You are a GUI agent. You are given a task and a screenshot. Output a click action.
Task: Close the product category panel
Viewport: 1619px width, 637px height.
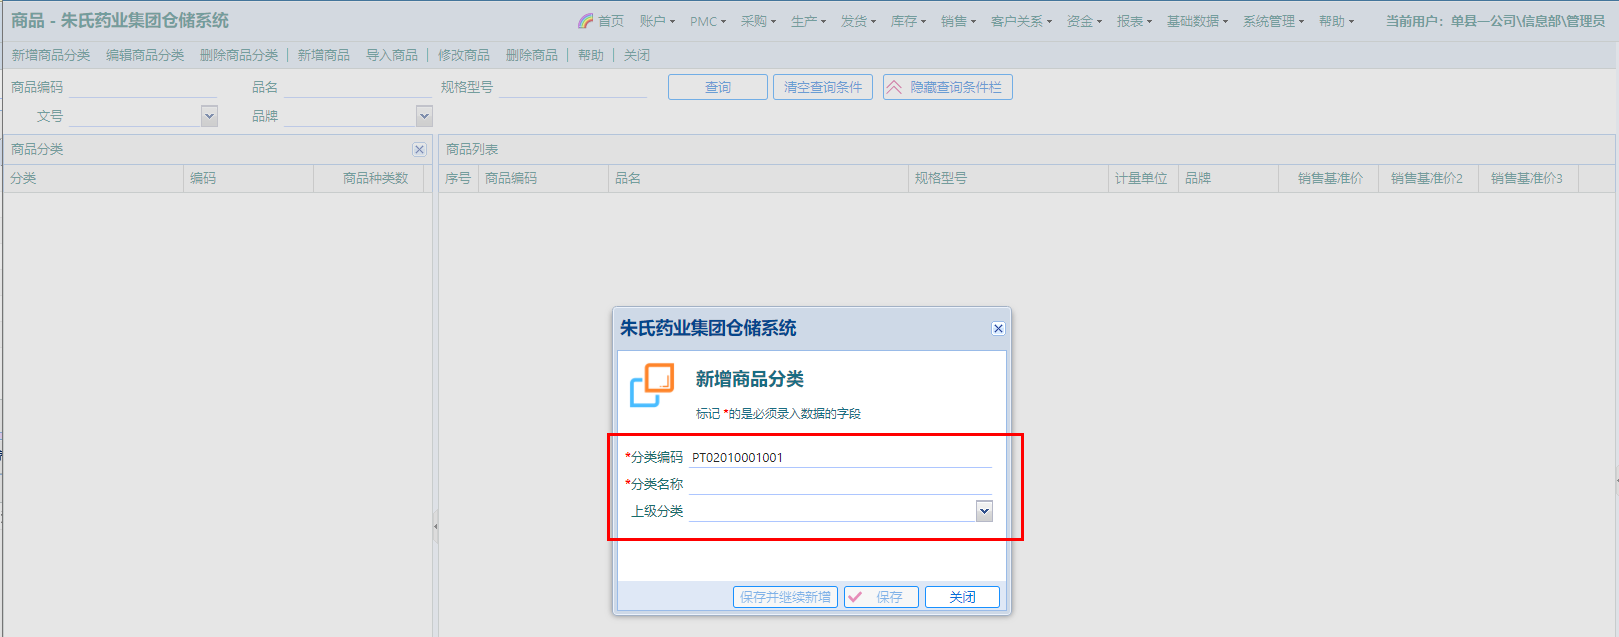click(419, 149)
